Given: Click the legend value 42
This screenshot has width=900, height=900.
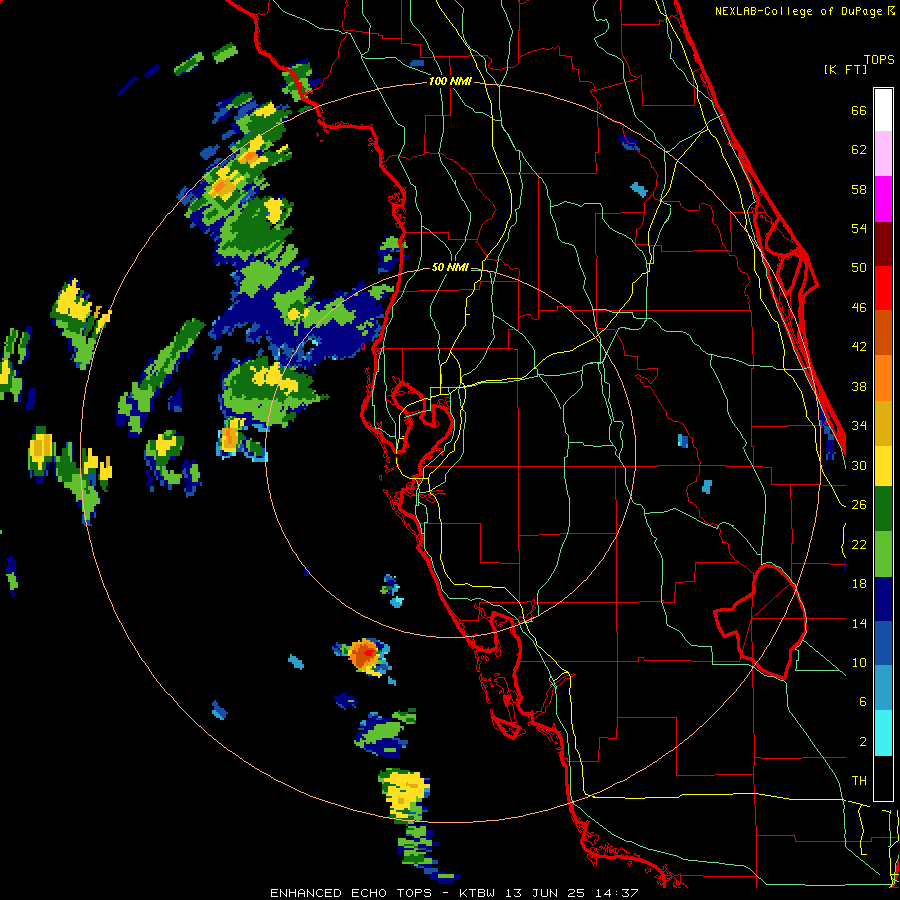Looking at the screenshot, I should (859, 347).
